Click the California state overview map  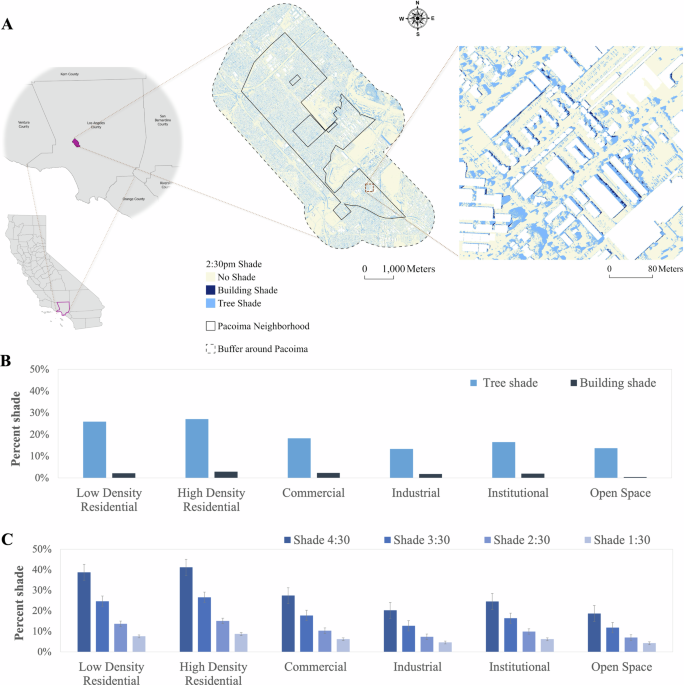[55, 272]
